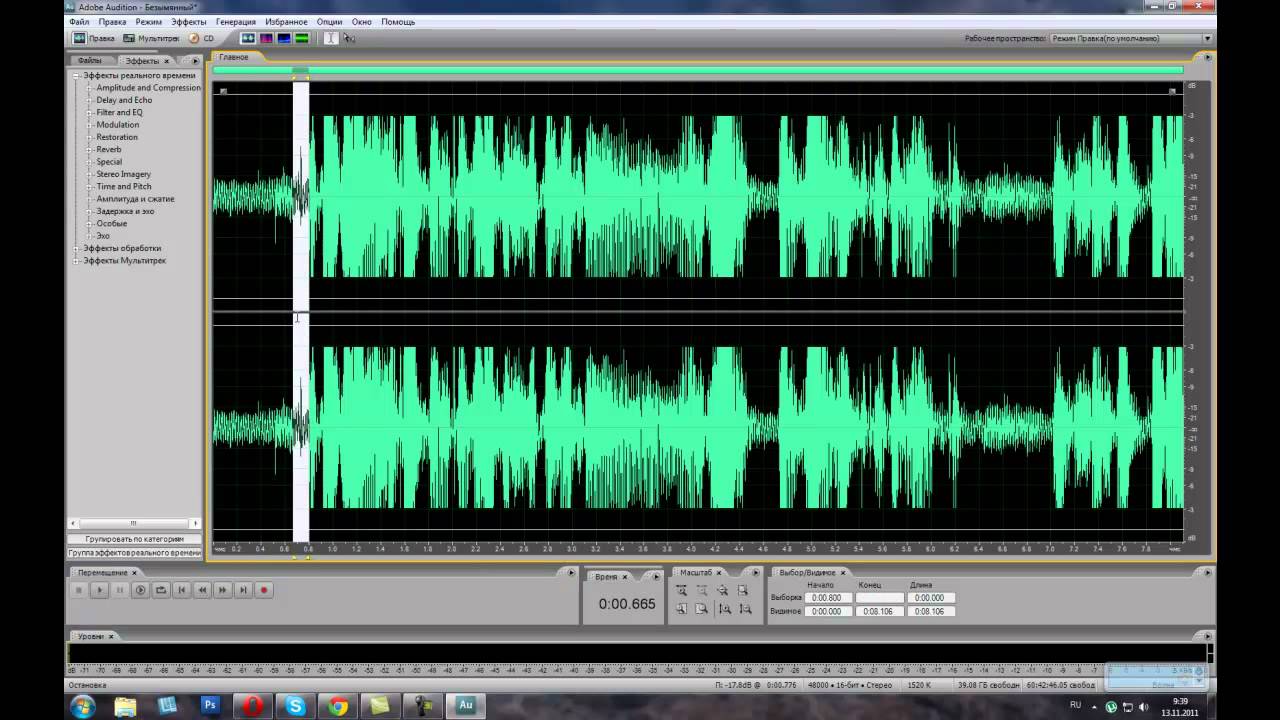This screenshot has width=1280, height=720.
Task: Zoom out full both axes icon
Action: (723, 590)
